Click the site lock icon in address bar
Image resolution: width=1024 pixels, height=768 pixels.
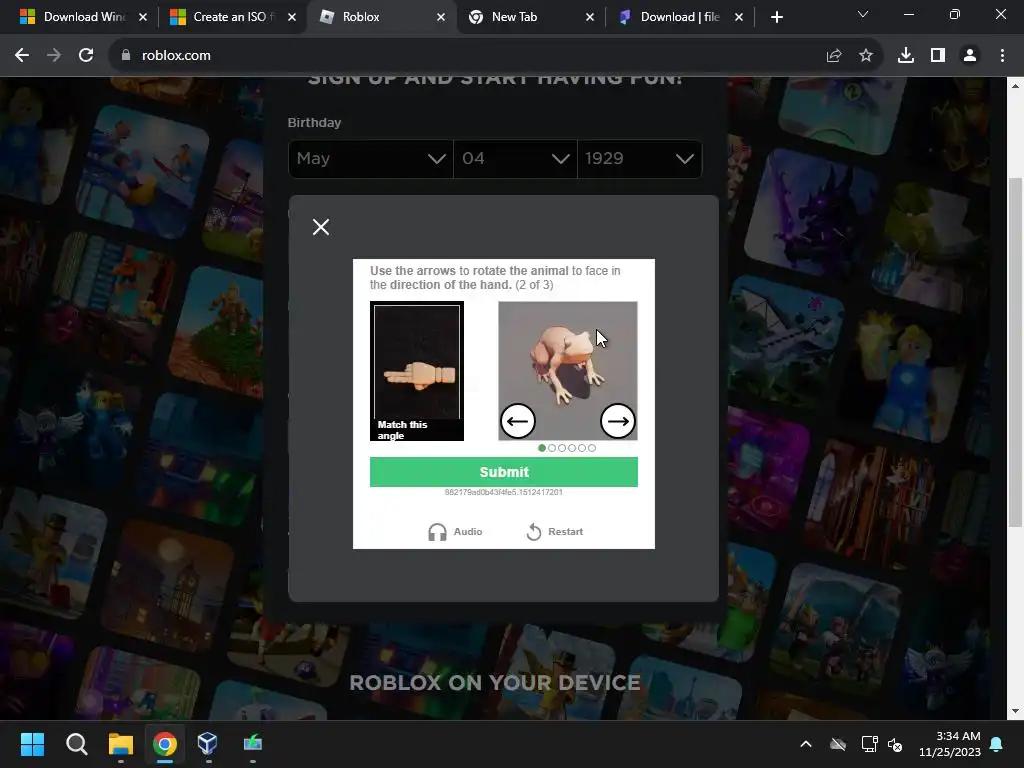125,56
